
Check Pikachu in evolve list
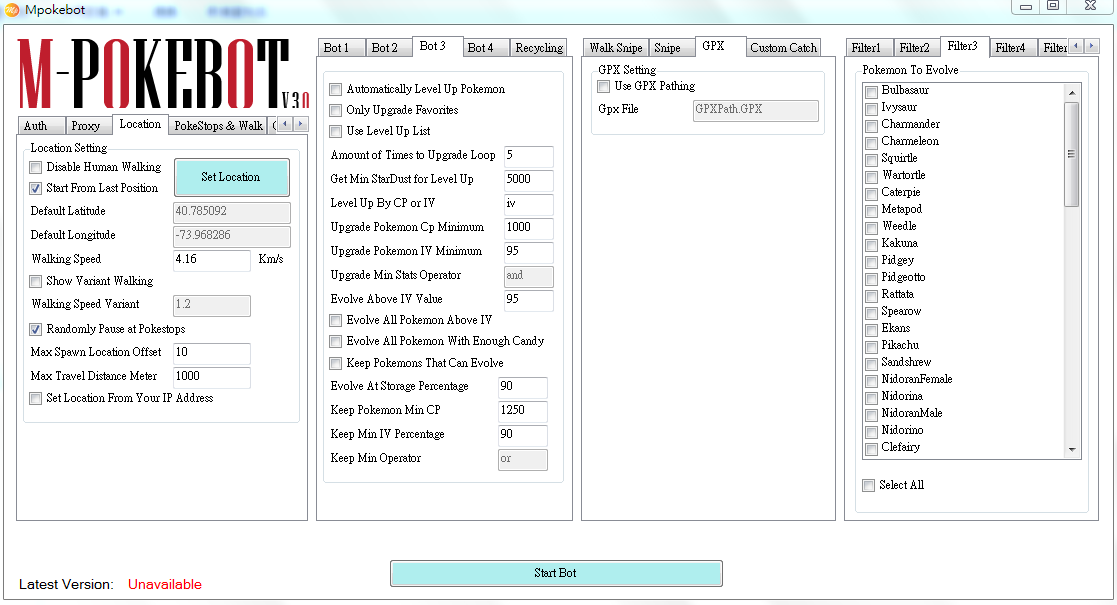pyautogui.click(x=871, y=347)
